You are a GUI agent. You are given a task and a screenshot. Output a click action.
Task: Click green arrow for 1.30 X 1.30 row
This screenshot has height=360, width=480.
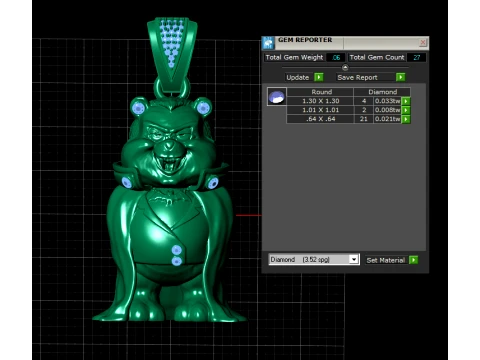pyautogui.click(x=406, y=101)
